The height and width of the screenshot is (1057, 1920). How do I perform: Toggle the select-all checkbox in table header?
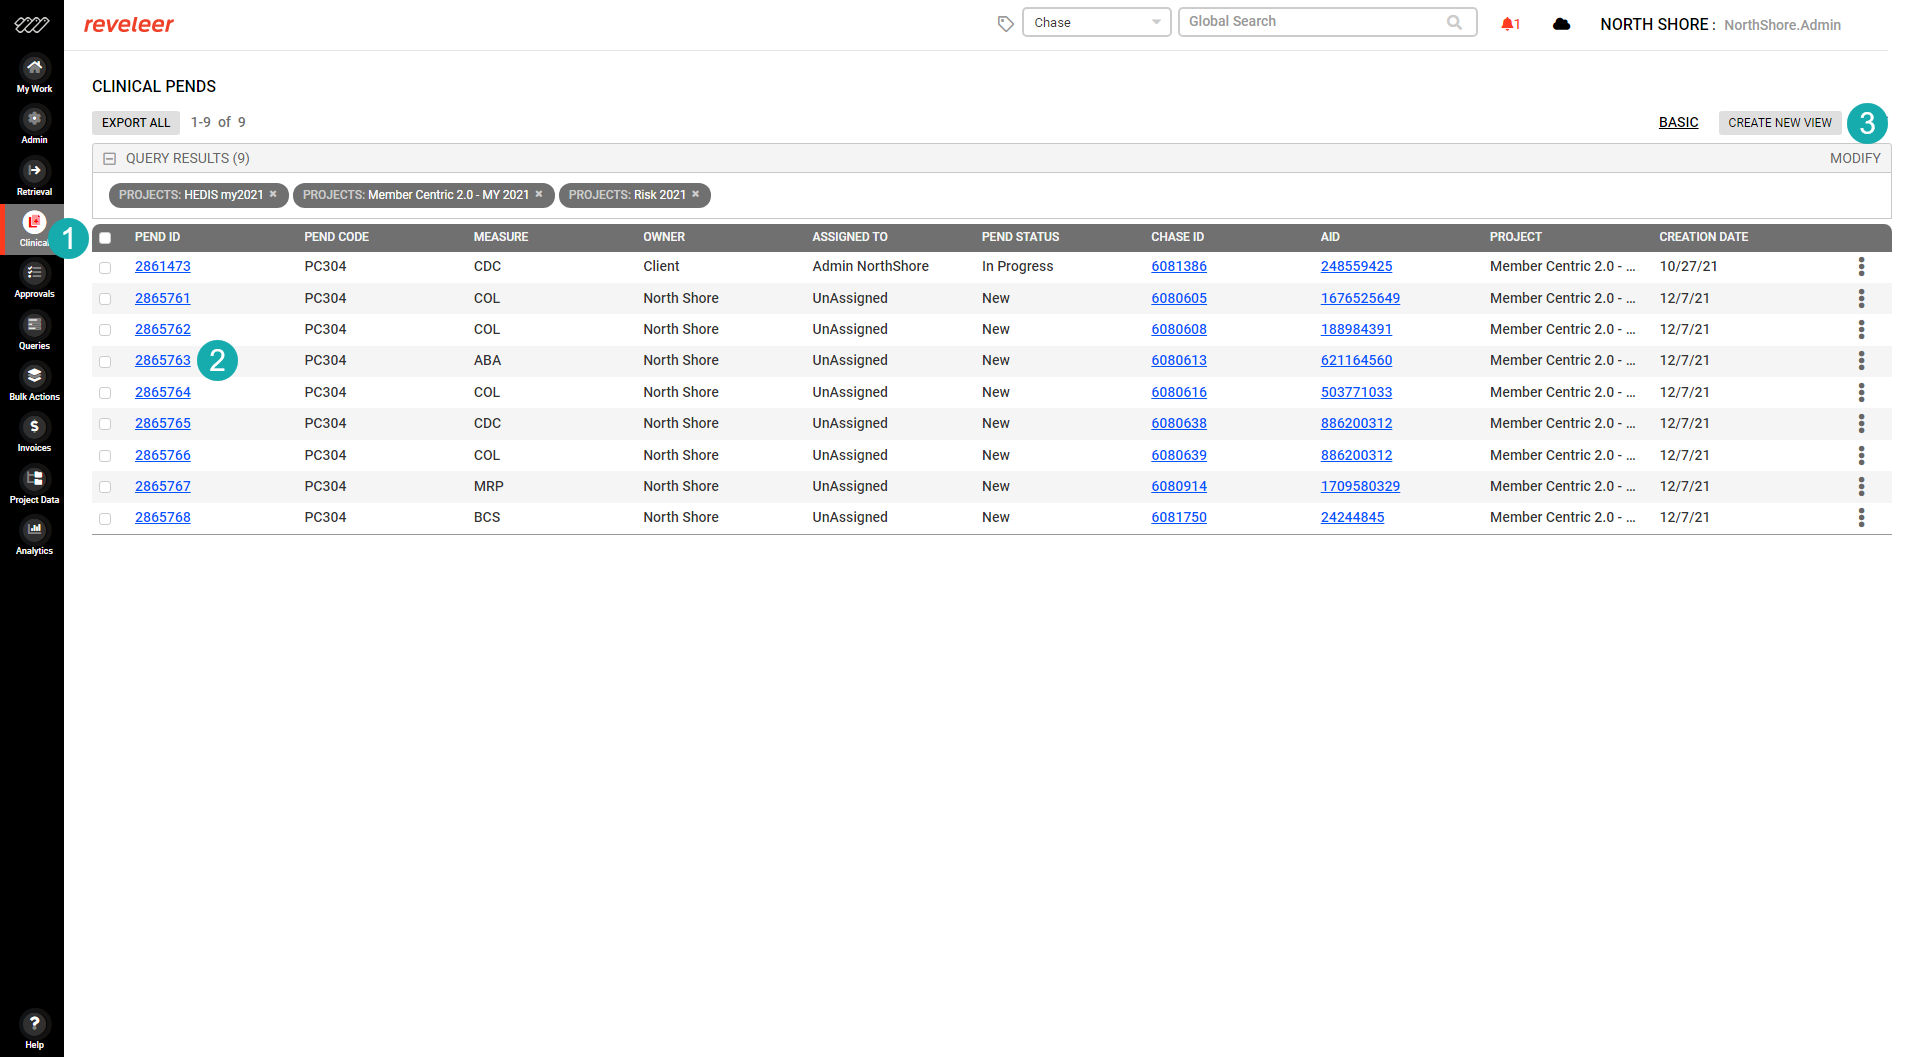pos(105,238)
